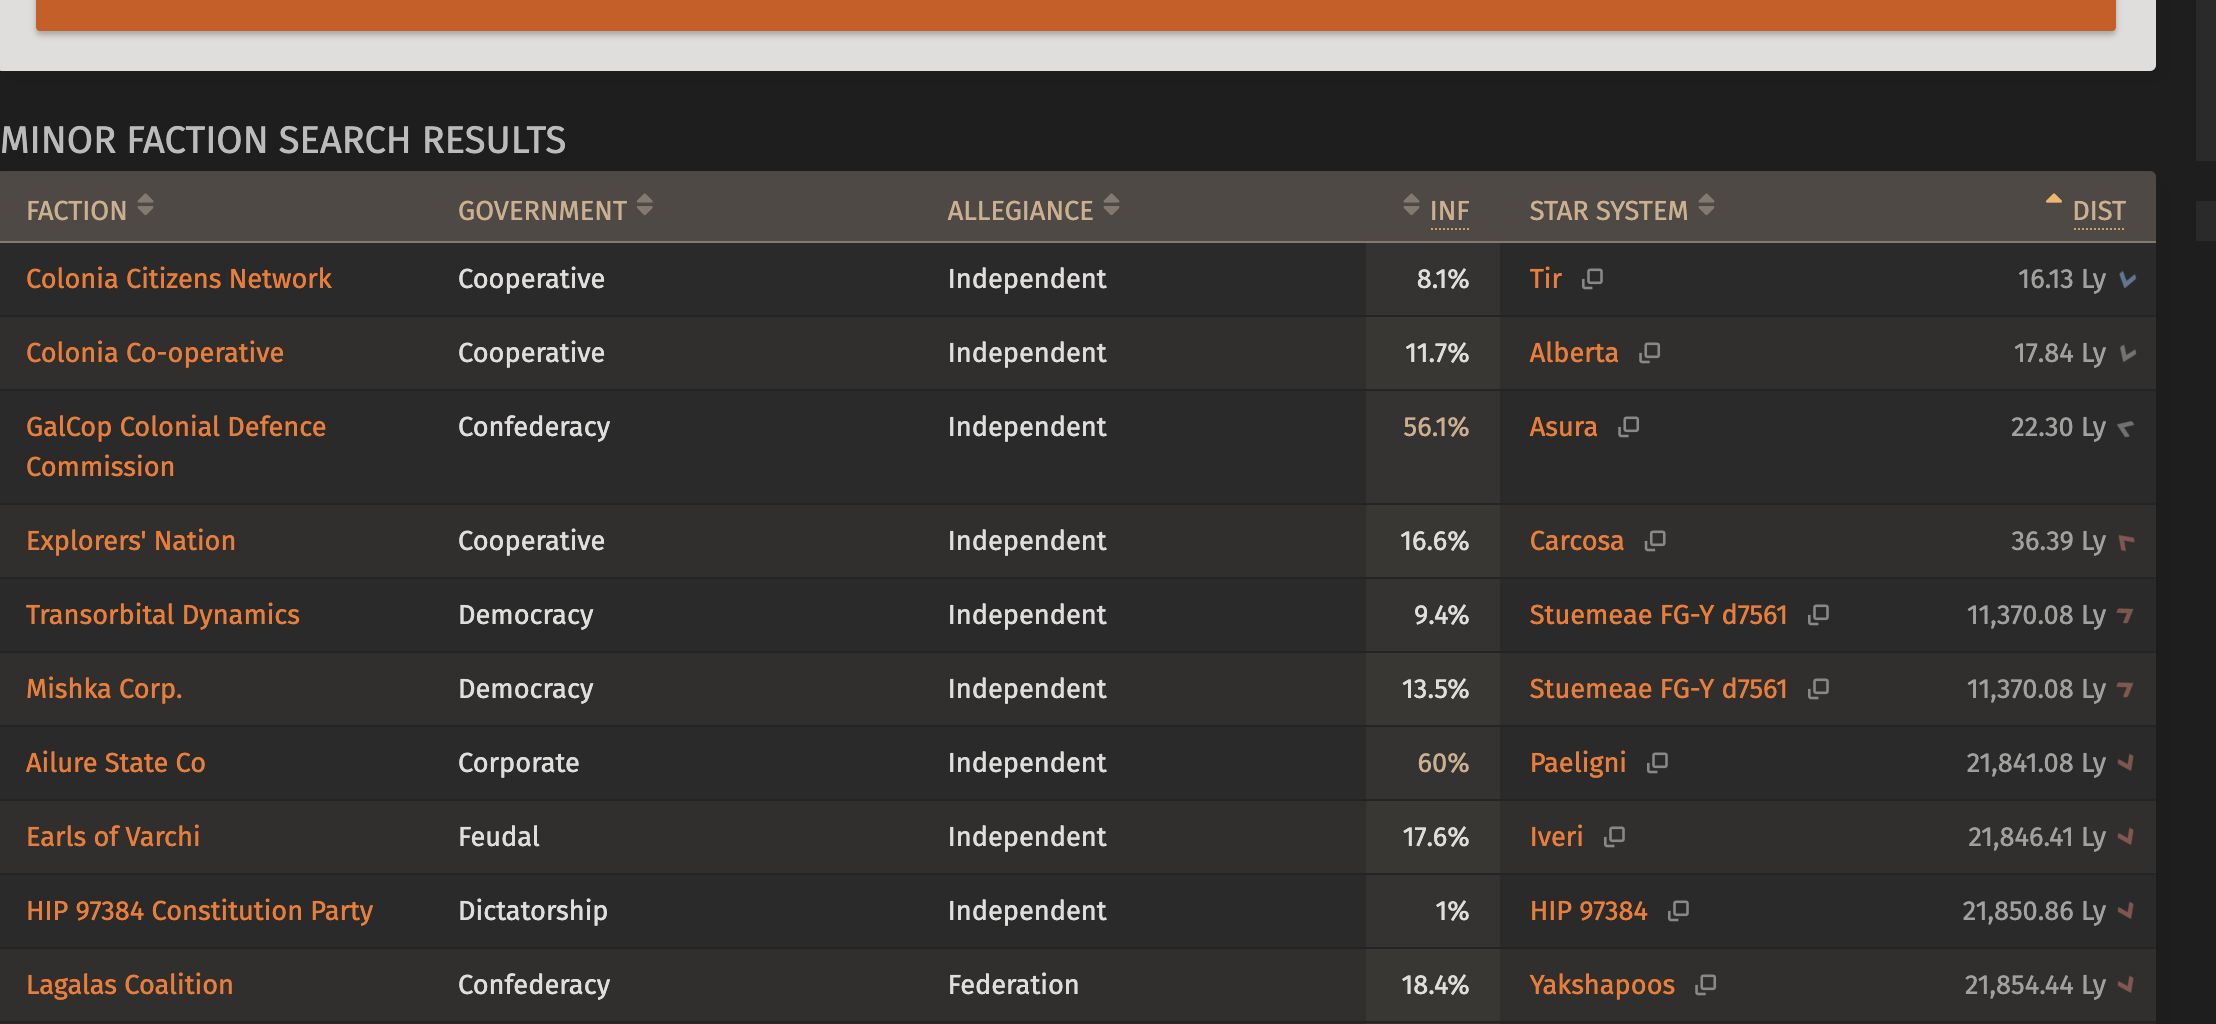The width and height of the screenshot is (2216, 1024).
Task: Open Mishka Corp. faction page
Action: (104, 689)
